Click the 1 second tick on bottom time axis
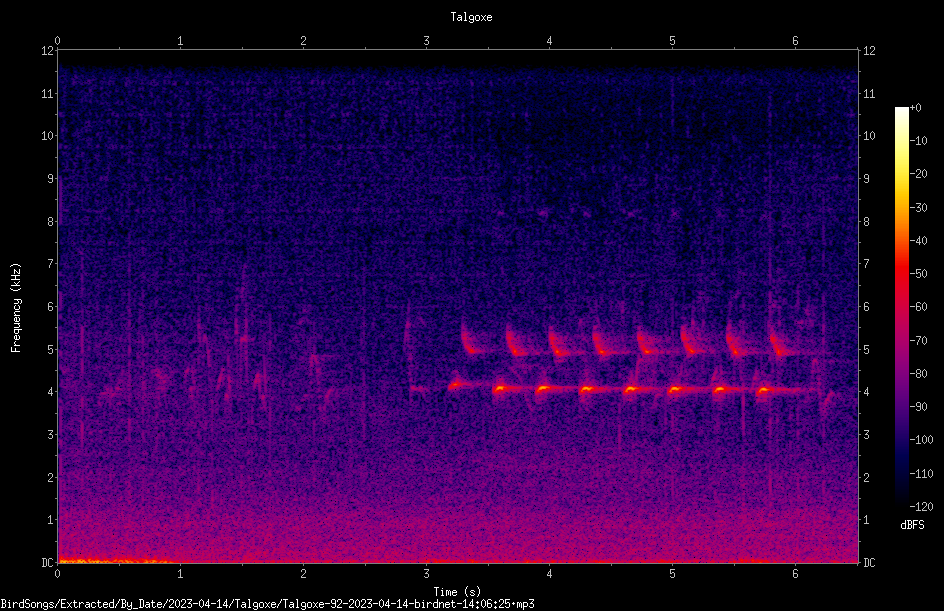Viewport: 944px width, 611px height. [x=180, y=574]
